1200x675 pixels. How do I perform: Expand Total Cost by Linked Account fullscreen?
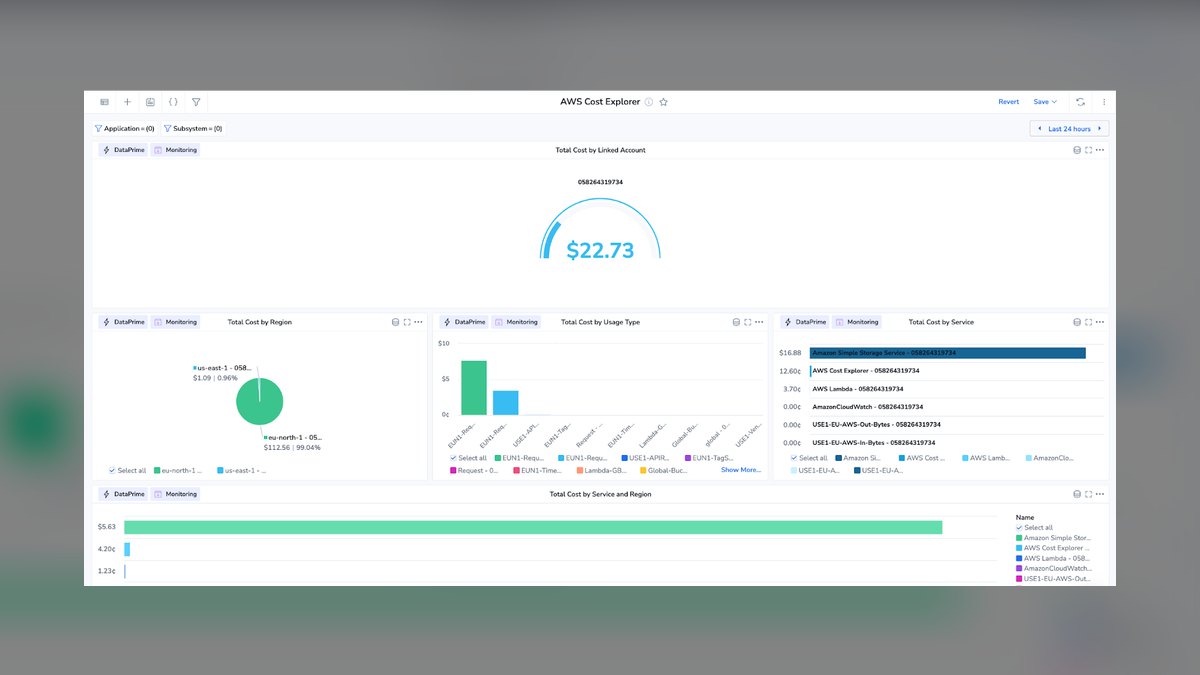[x=1088, y=150]
